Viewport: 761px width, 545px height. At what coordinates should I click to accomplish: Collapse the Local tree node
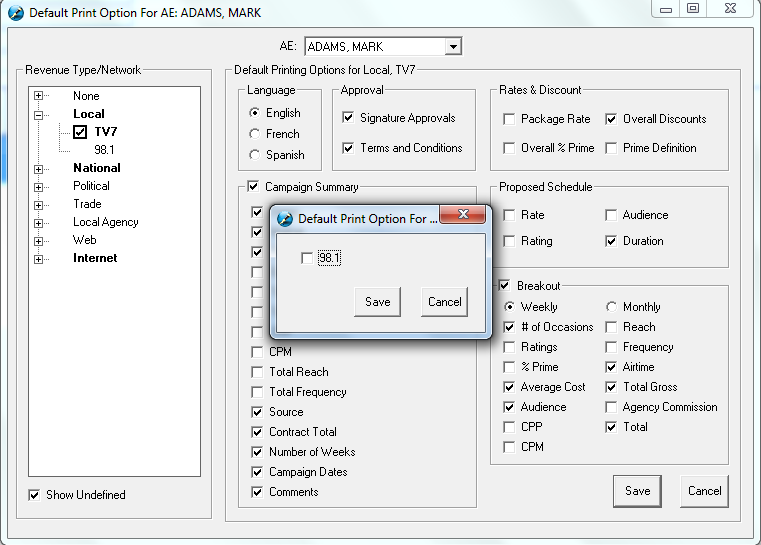(x=40, y=114)
